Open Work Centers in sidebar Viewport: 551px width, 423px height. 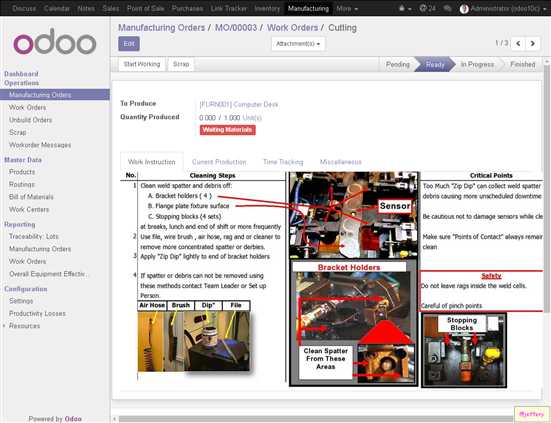(x=29, y=209)
